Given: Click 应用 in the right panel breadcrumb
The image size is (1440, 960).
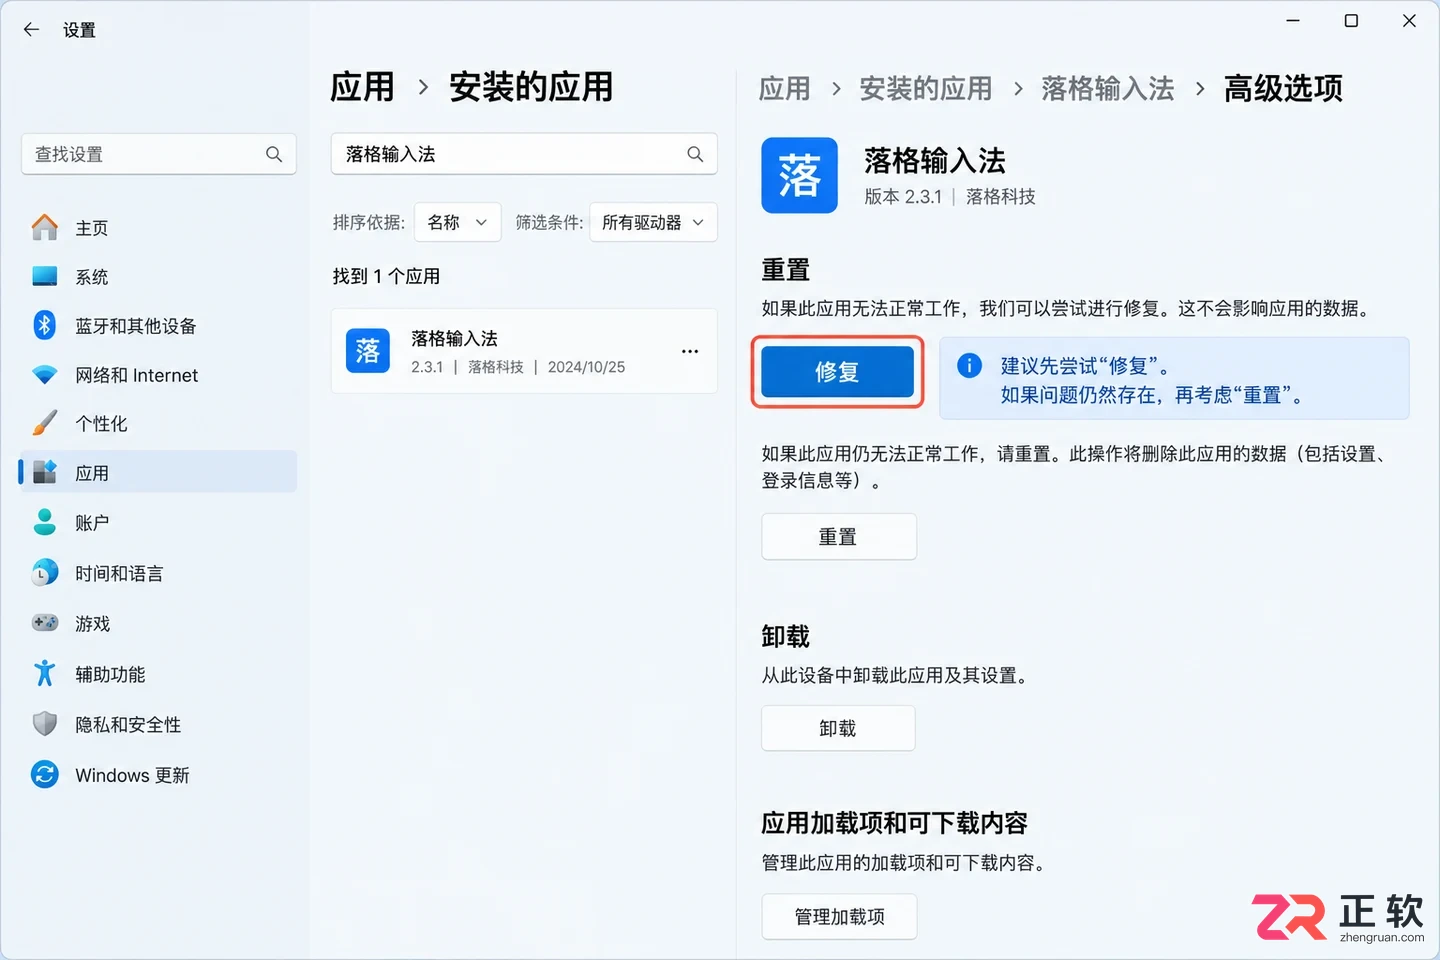Looking at the screenshot, I should point(785,88).
